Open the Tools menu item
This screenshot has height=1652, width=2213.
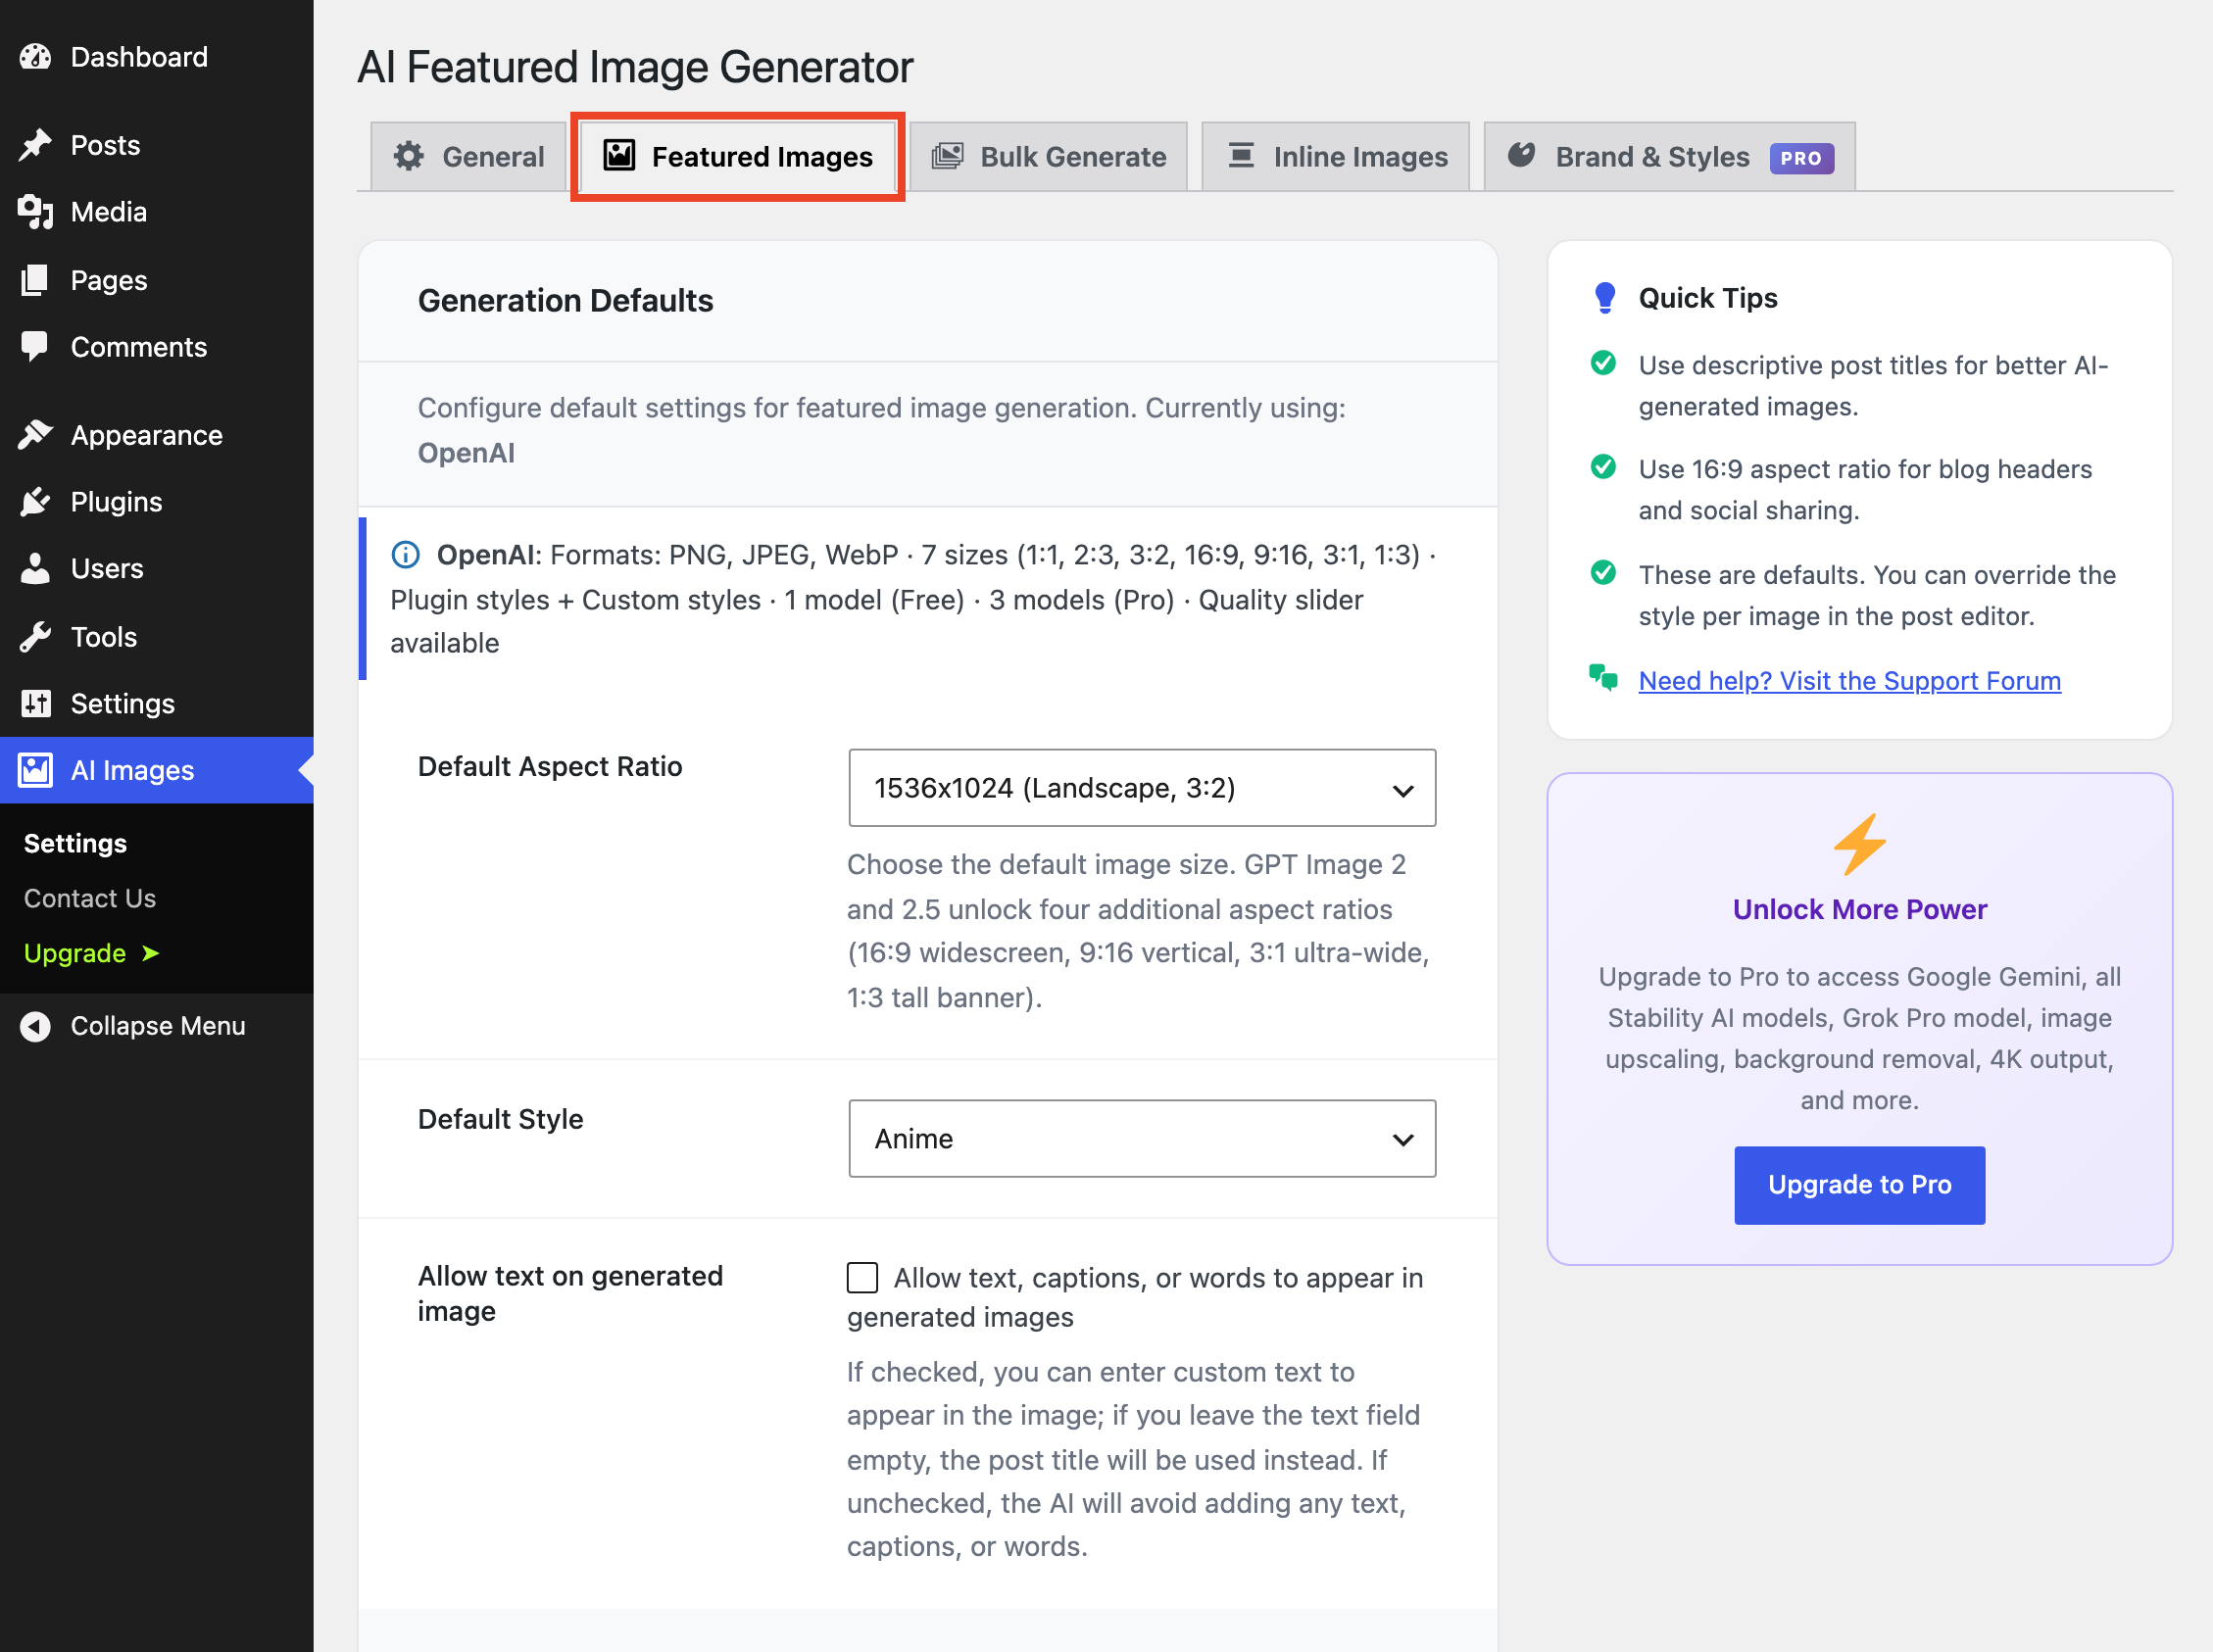157,637
